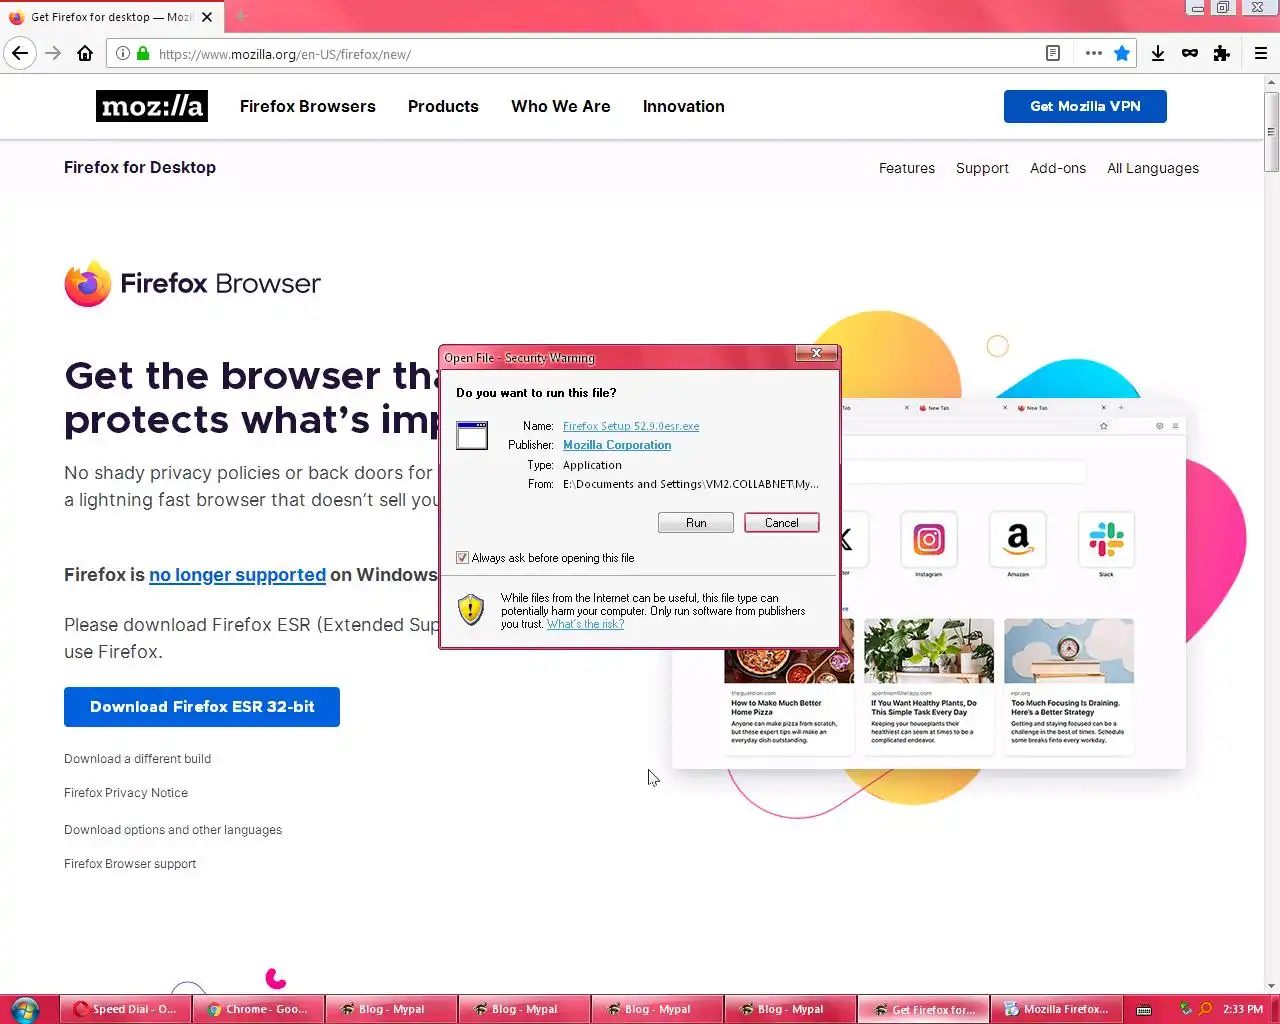Switch to Get Firefox for... taskbar button
Viewport: 1280px width, 1024px height.
923,1009
